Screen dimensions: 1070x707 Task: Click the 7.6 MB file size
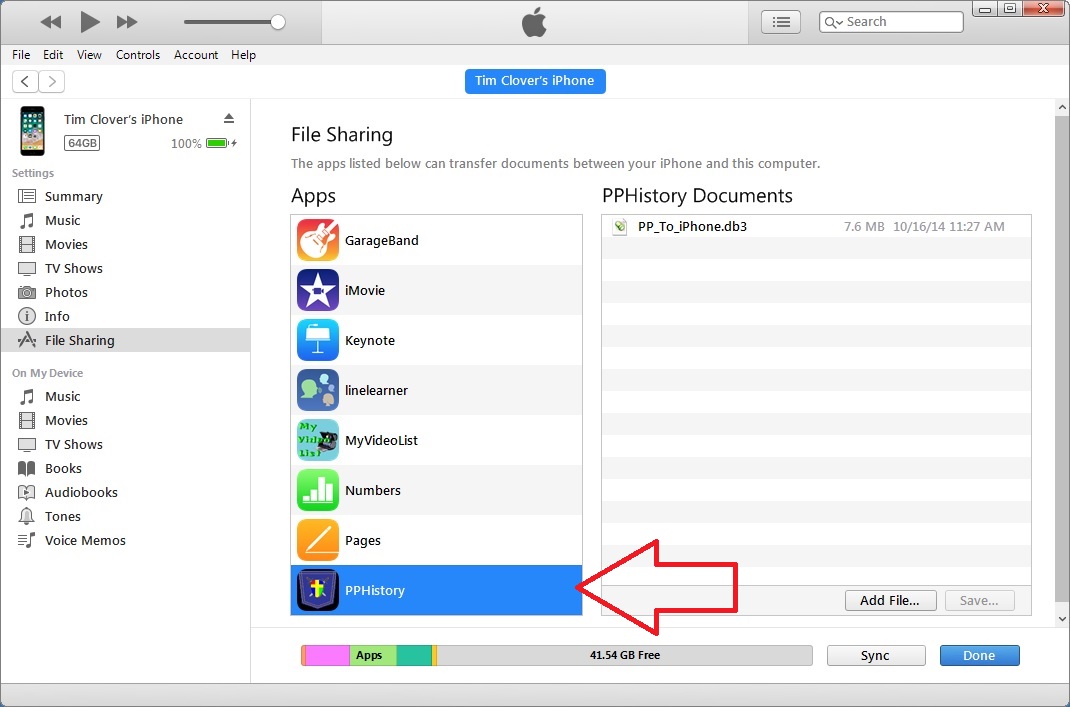coord(864,227)
